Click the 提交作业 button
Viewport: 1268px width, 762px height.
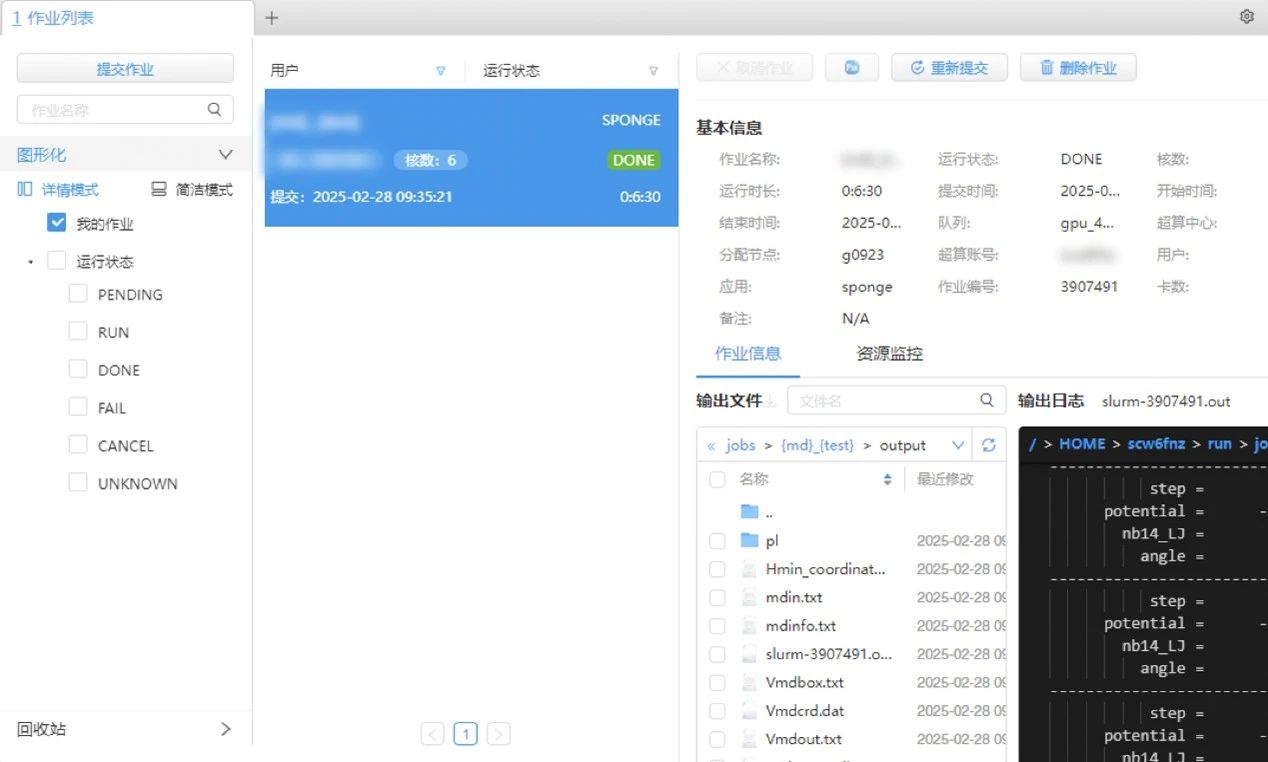point(125,69)
